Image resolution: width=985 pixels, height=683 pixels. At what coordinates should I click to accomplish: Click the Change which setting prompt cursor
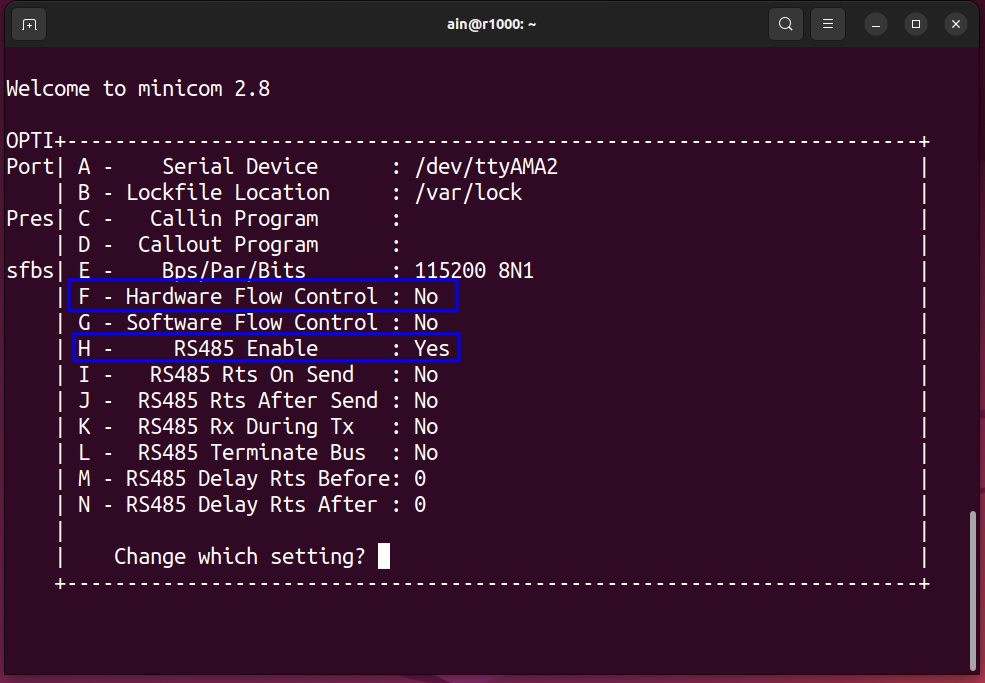tap(384, 556)
